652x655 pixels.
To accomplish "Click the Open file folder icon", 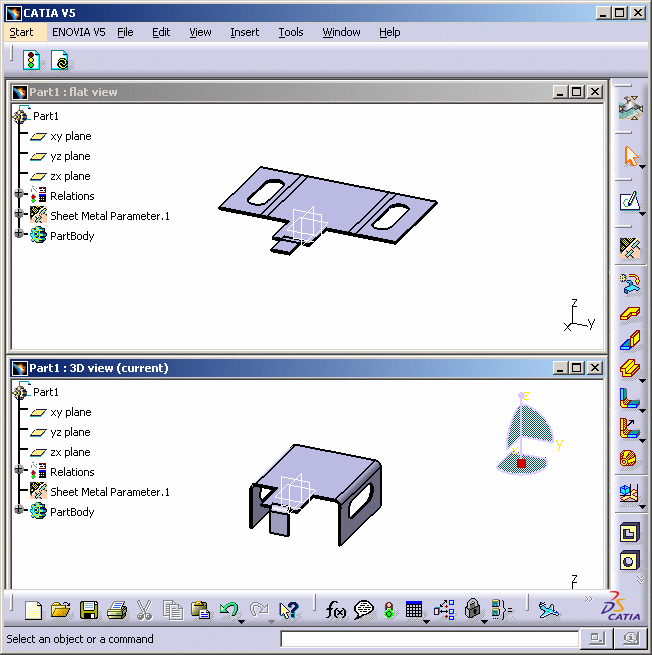I will click(60, 609).
